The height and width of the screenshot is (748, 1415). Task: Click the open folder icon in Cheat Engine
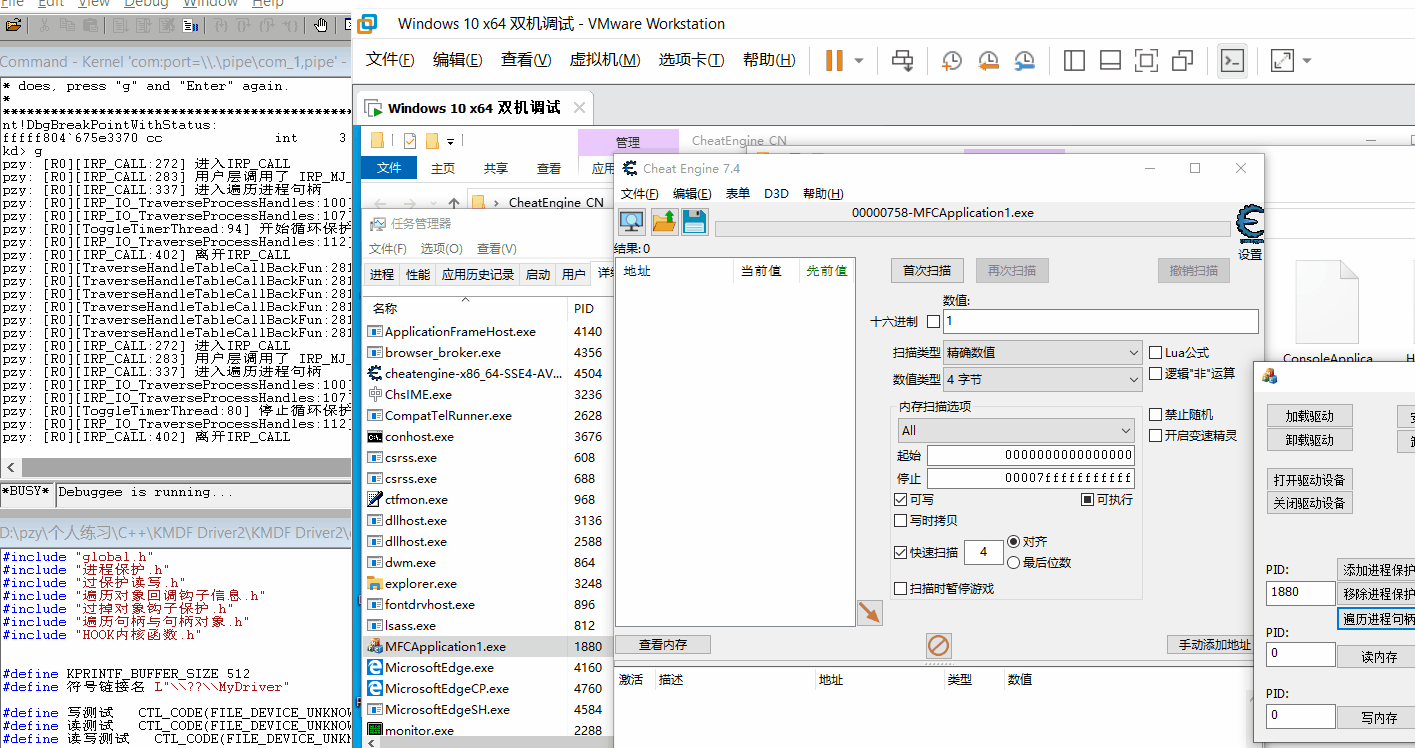pos(664,222)
